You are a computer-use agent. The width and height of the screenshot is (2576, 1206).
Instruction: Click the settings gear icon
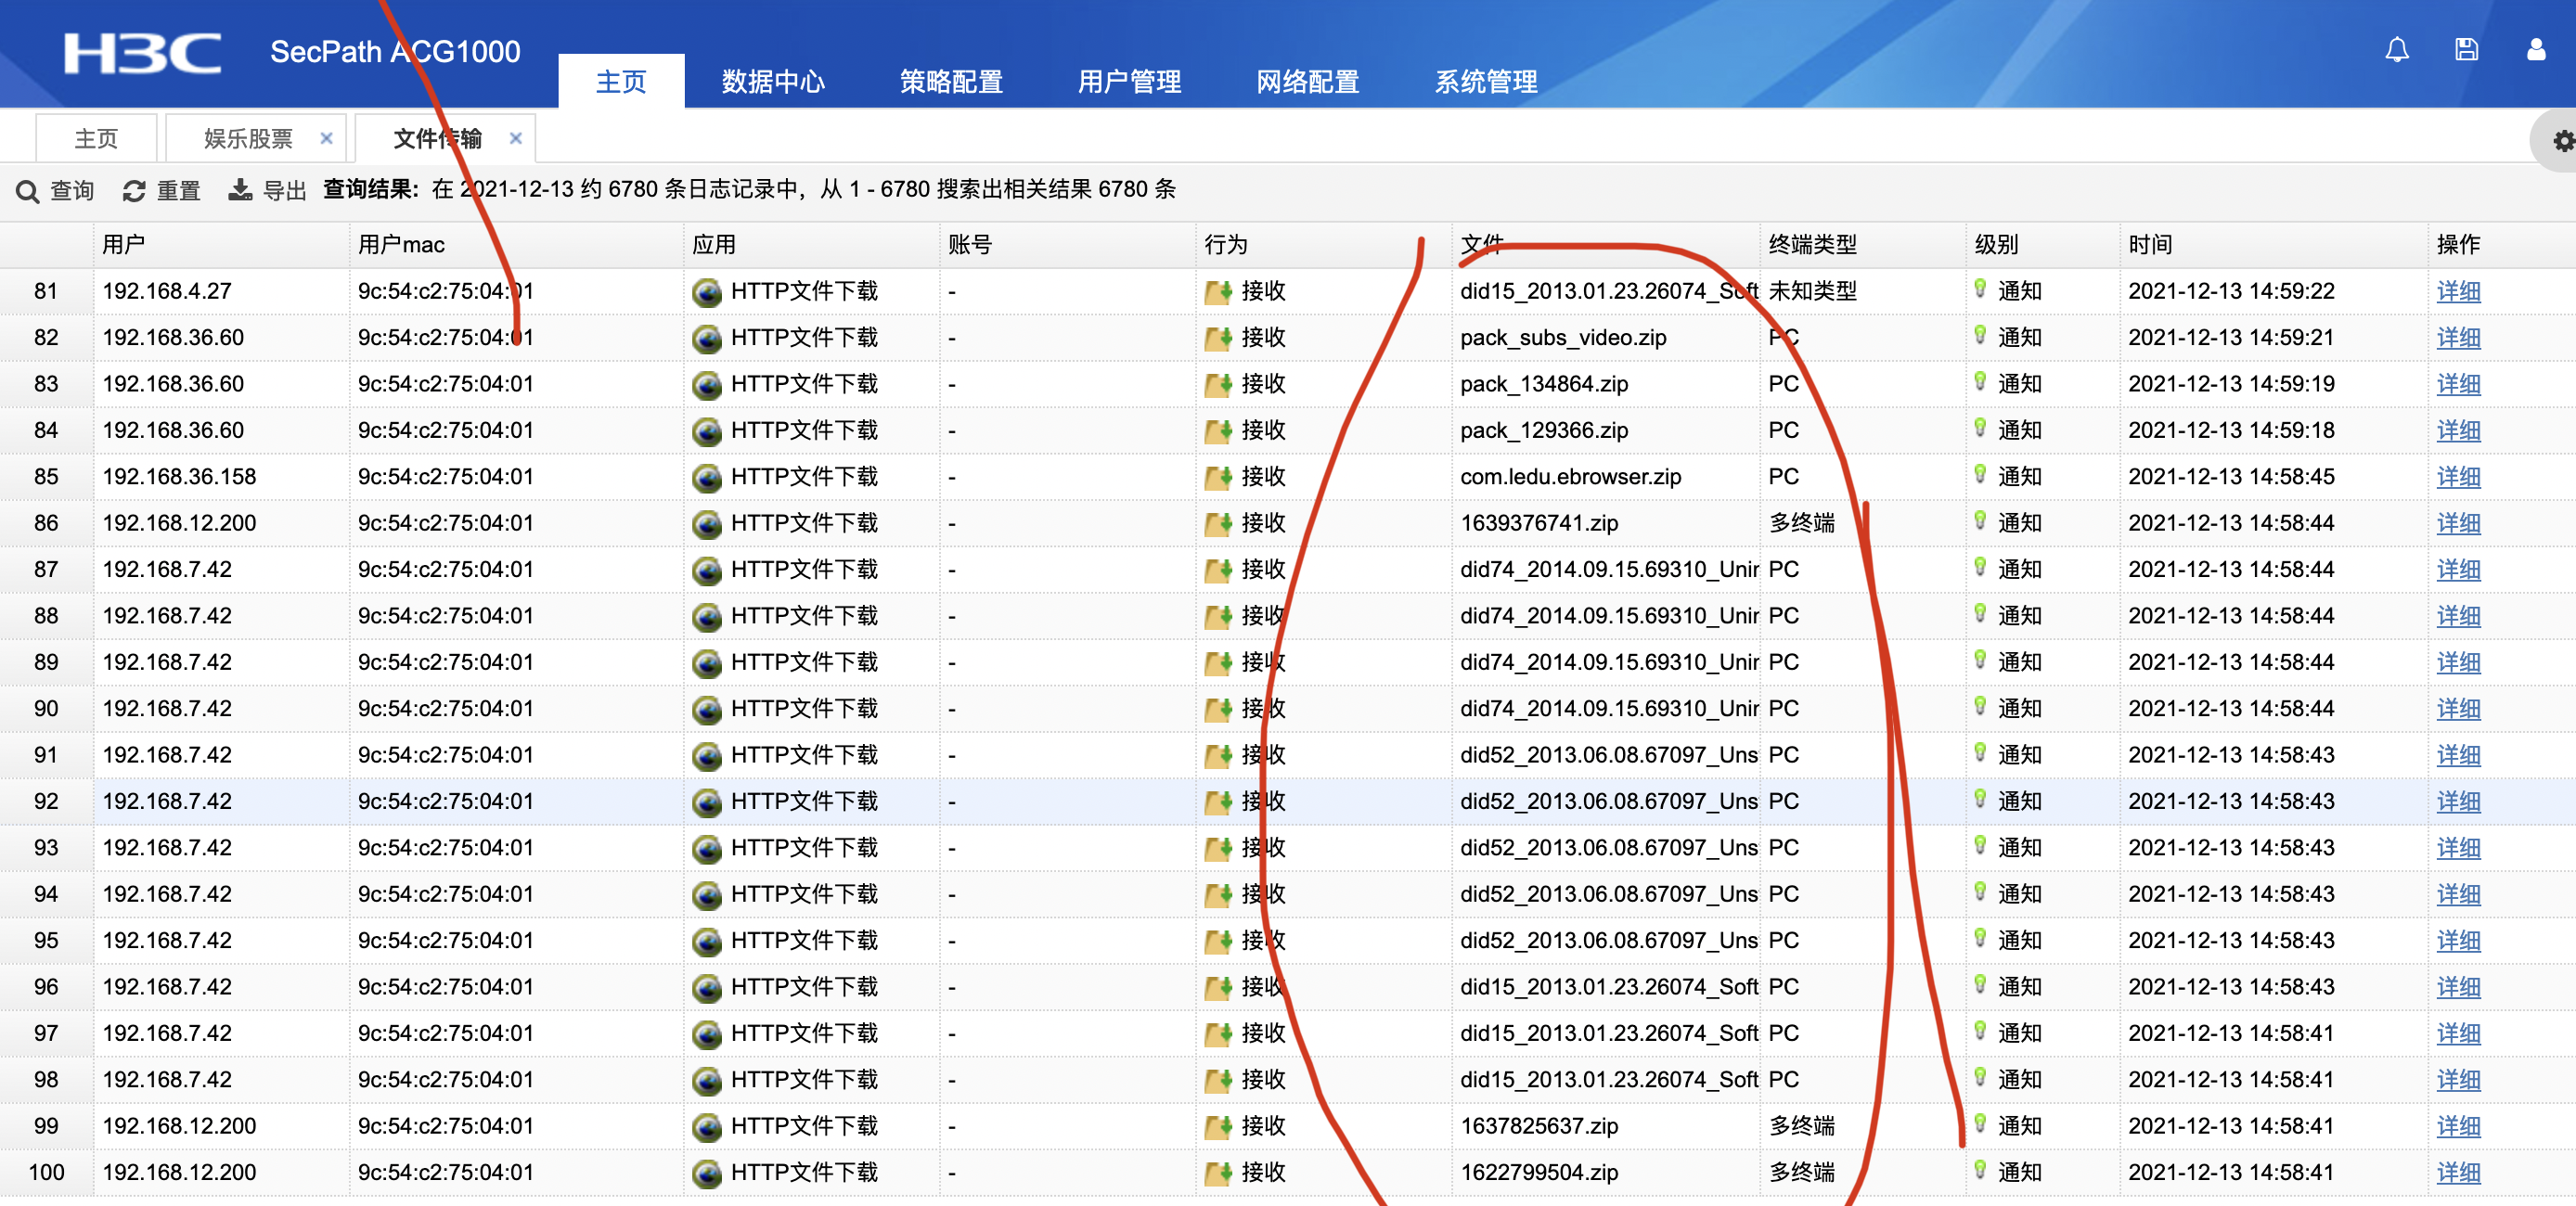pyautogui.click(x=2563, y=141)
